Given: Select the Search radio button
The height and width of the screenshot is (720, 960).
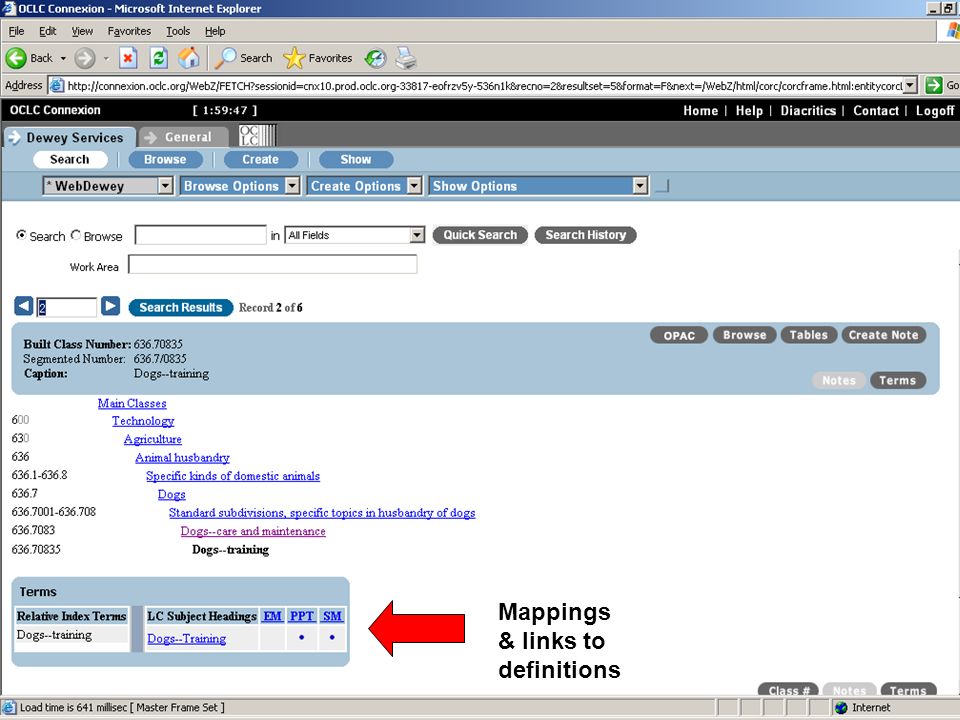Looking at the screenshot, I should coord(21,235).
